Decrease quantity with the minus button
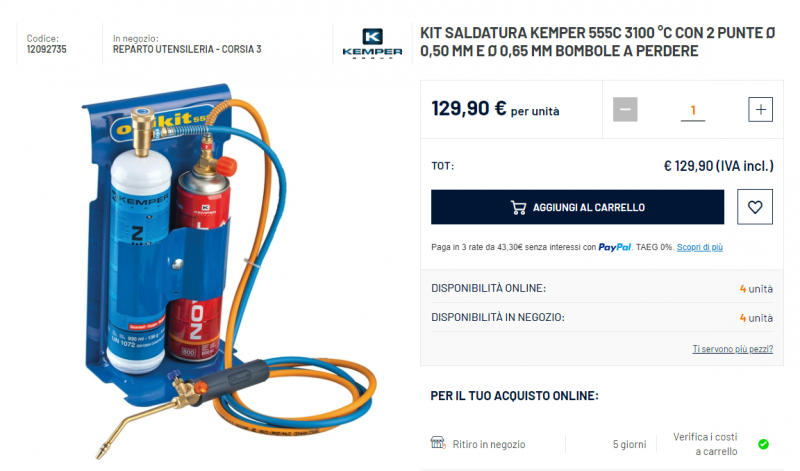 625,109
